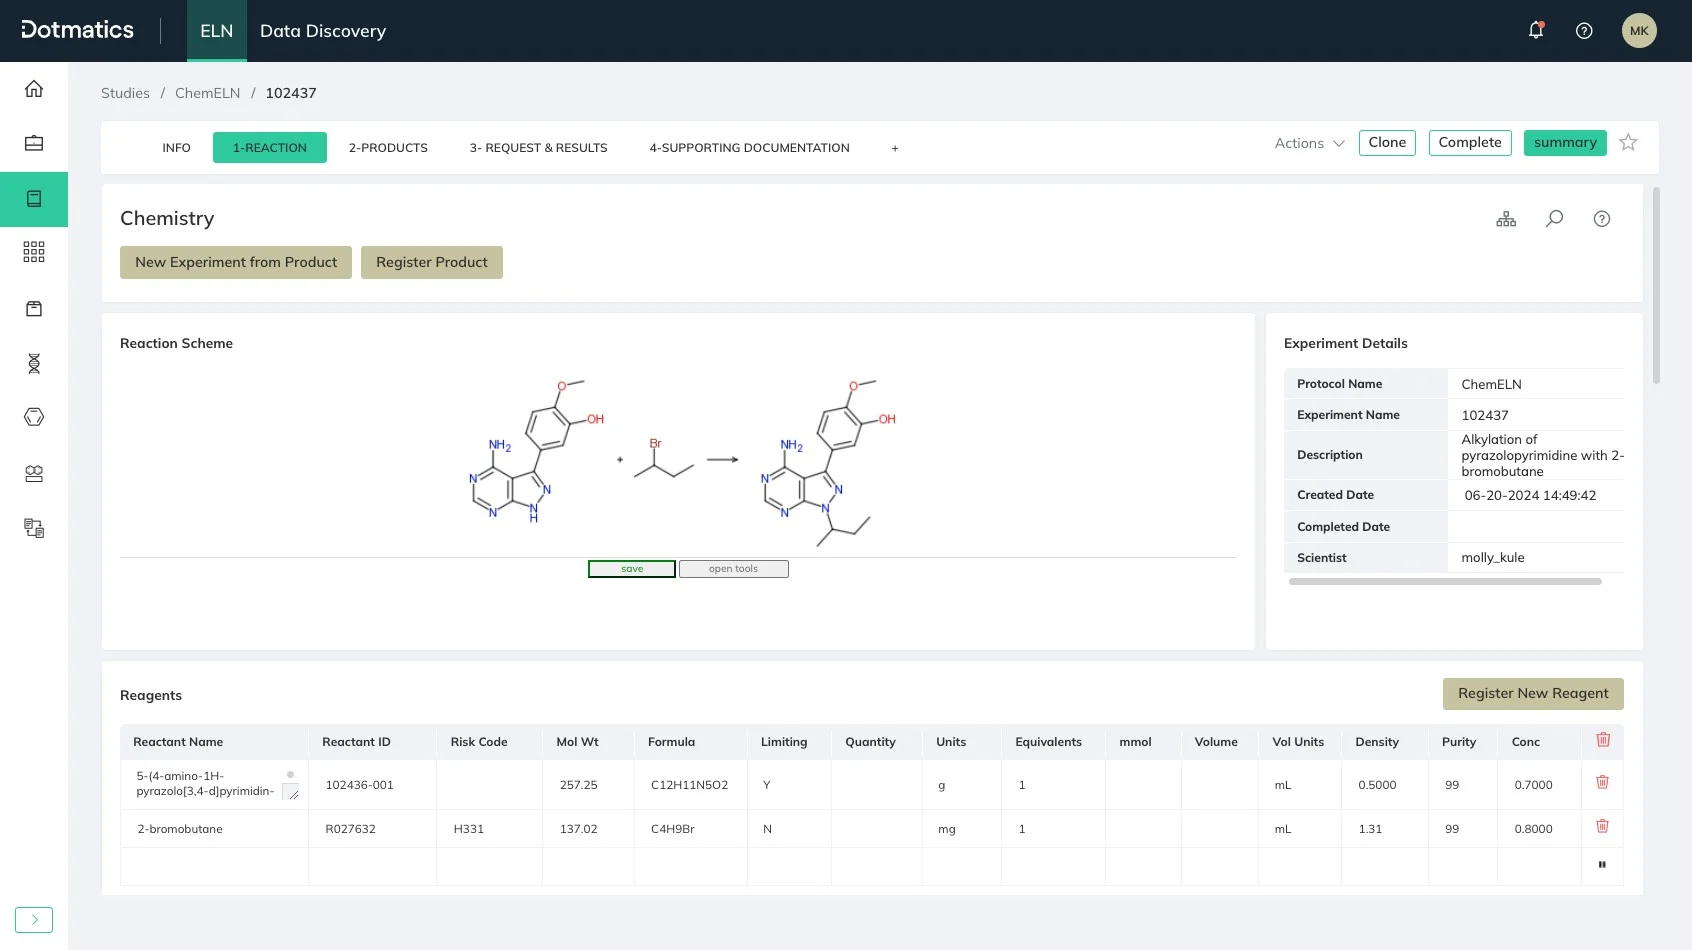
Task: Open the grid apps icon in the sidebar
Action: click(34, 252)
